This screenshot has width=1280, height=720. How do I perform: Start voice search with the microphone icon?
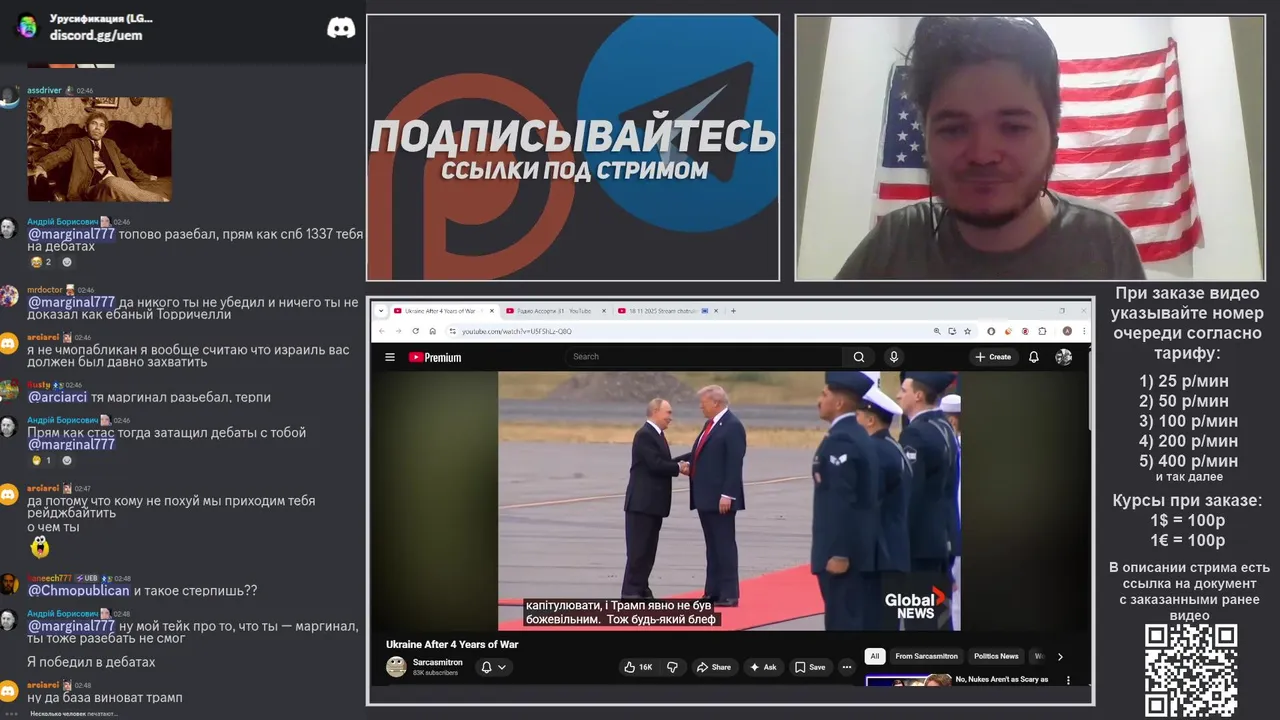point(894,357)
